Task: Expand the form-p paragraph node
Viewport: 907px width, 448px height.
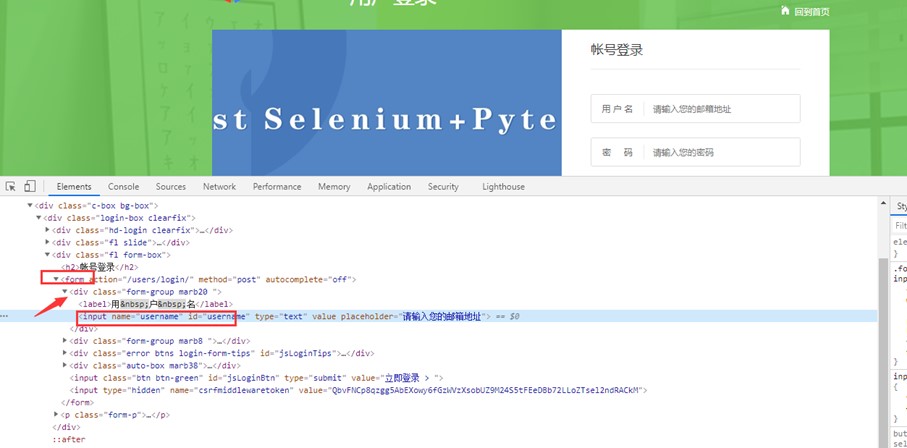Action: (56, 414)
